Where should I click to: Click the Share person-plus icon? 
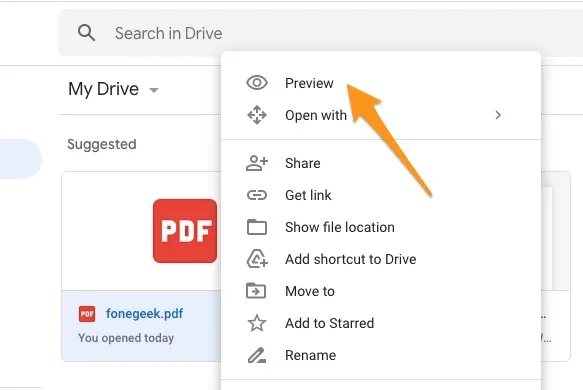257,163
